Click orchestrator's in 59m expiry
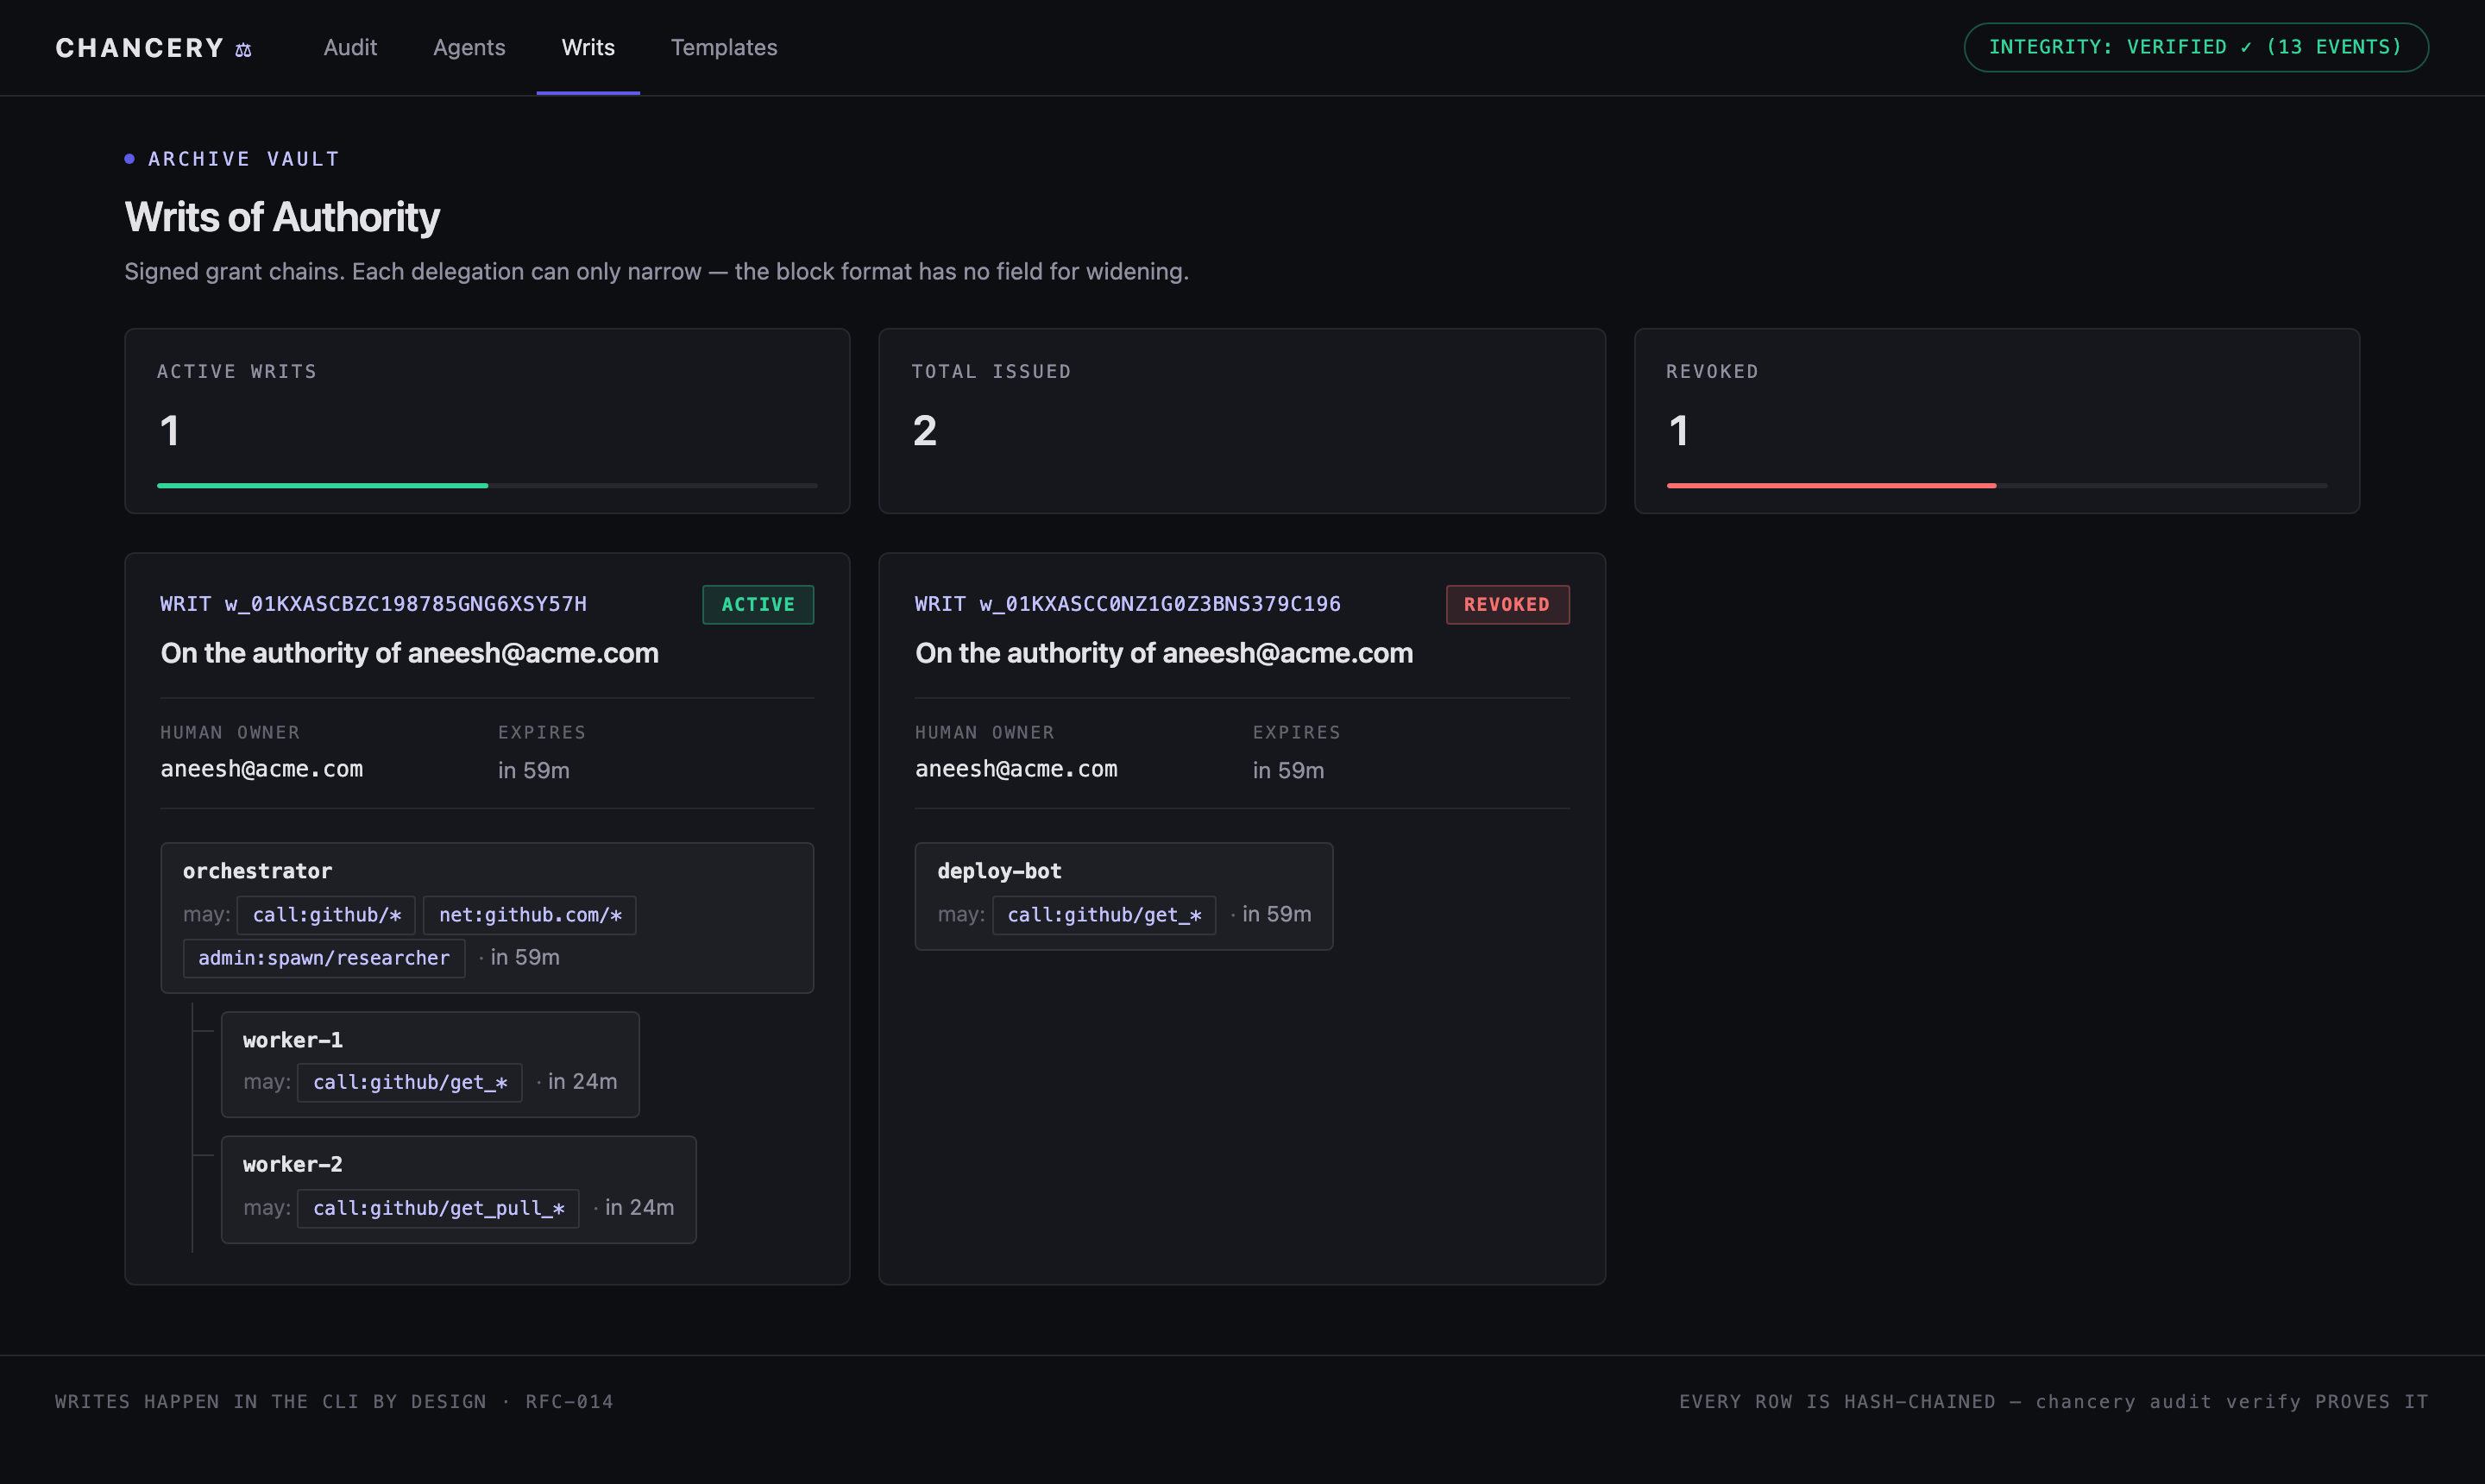Viewport: 2485px width, 1484px height. 525,957
